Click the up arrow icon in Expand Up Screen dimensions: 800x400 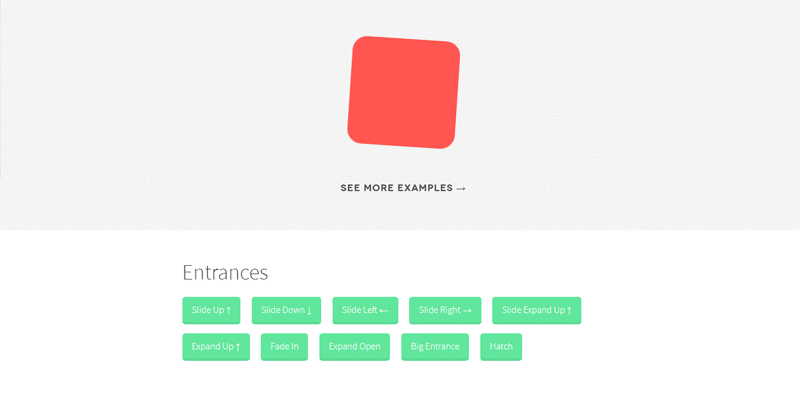coord(238,347)
